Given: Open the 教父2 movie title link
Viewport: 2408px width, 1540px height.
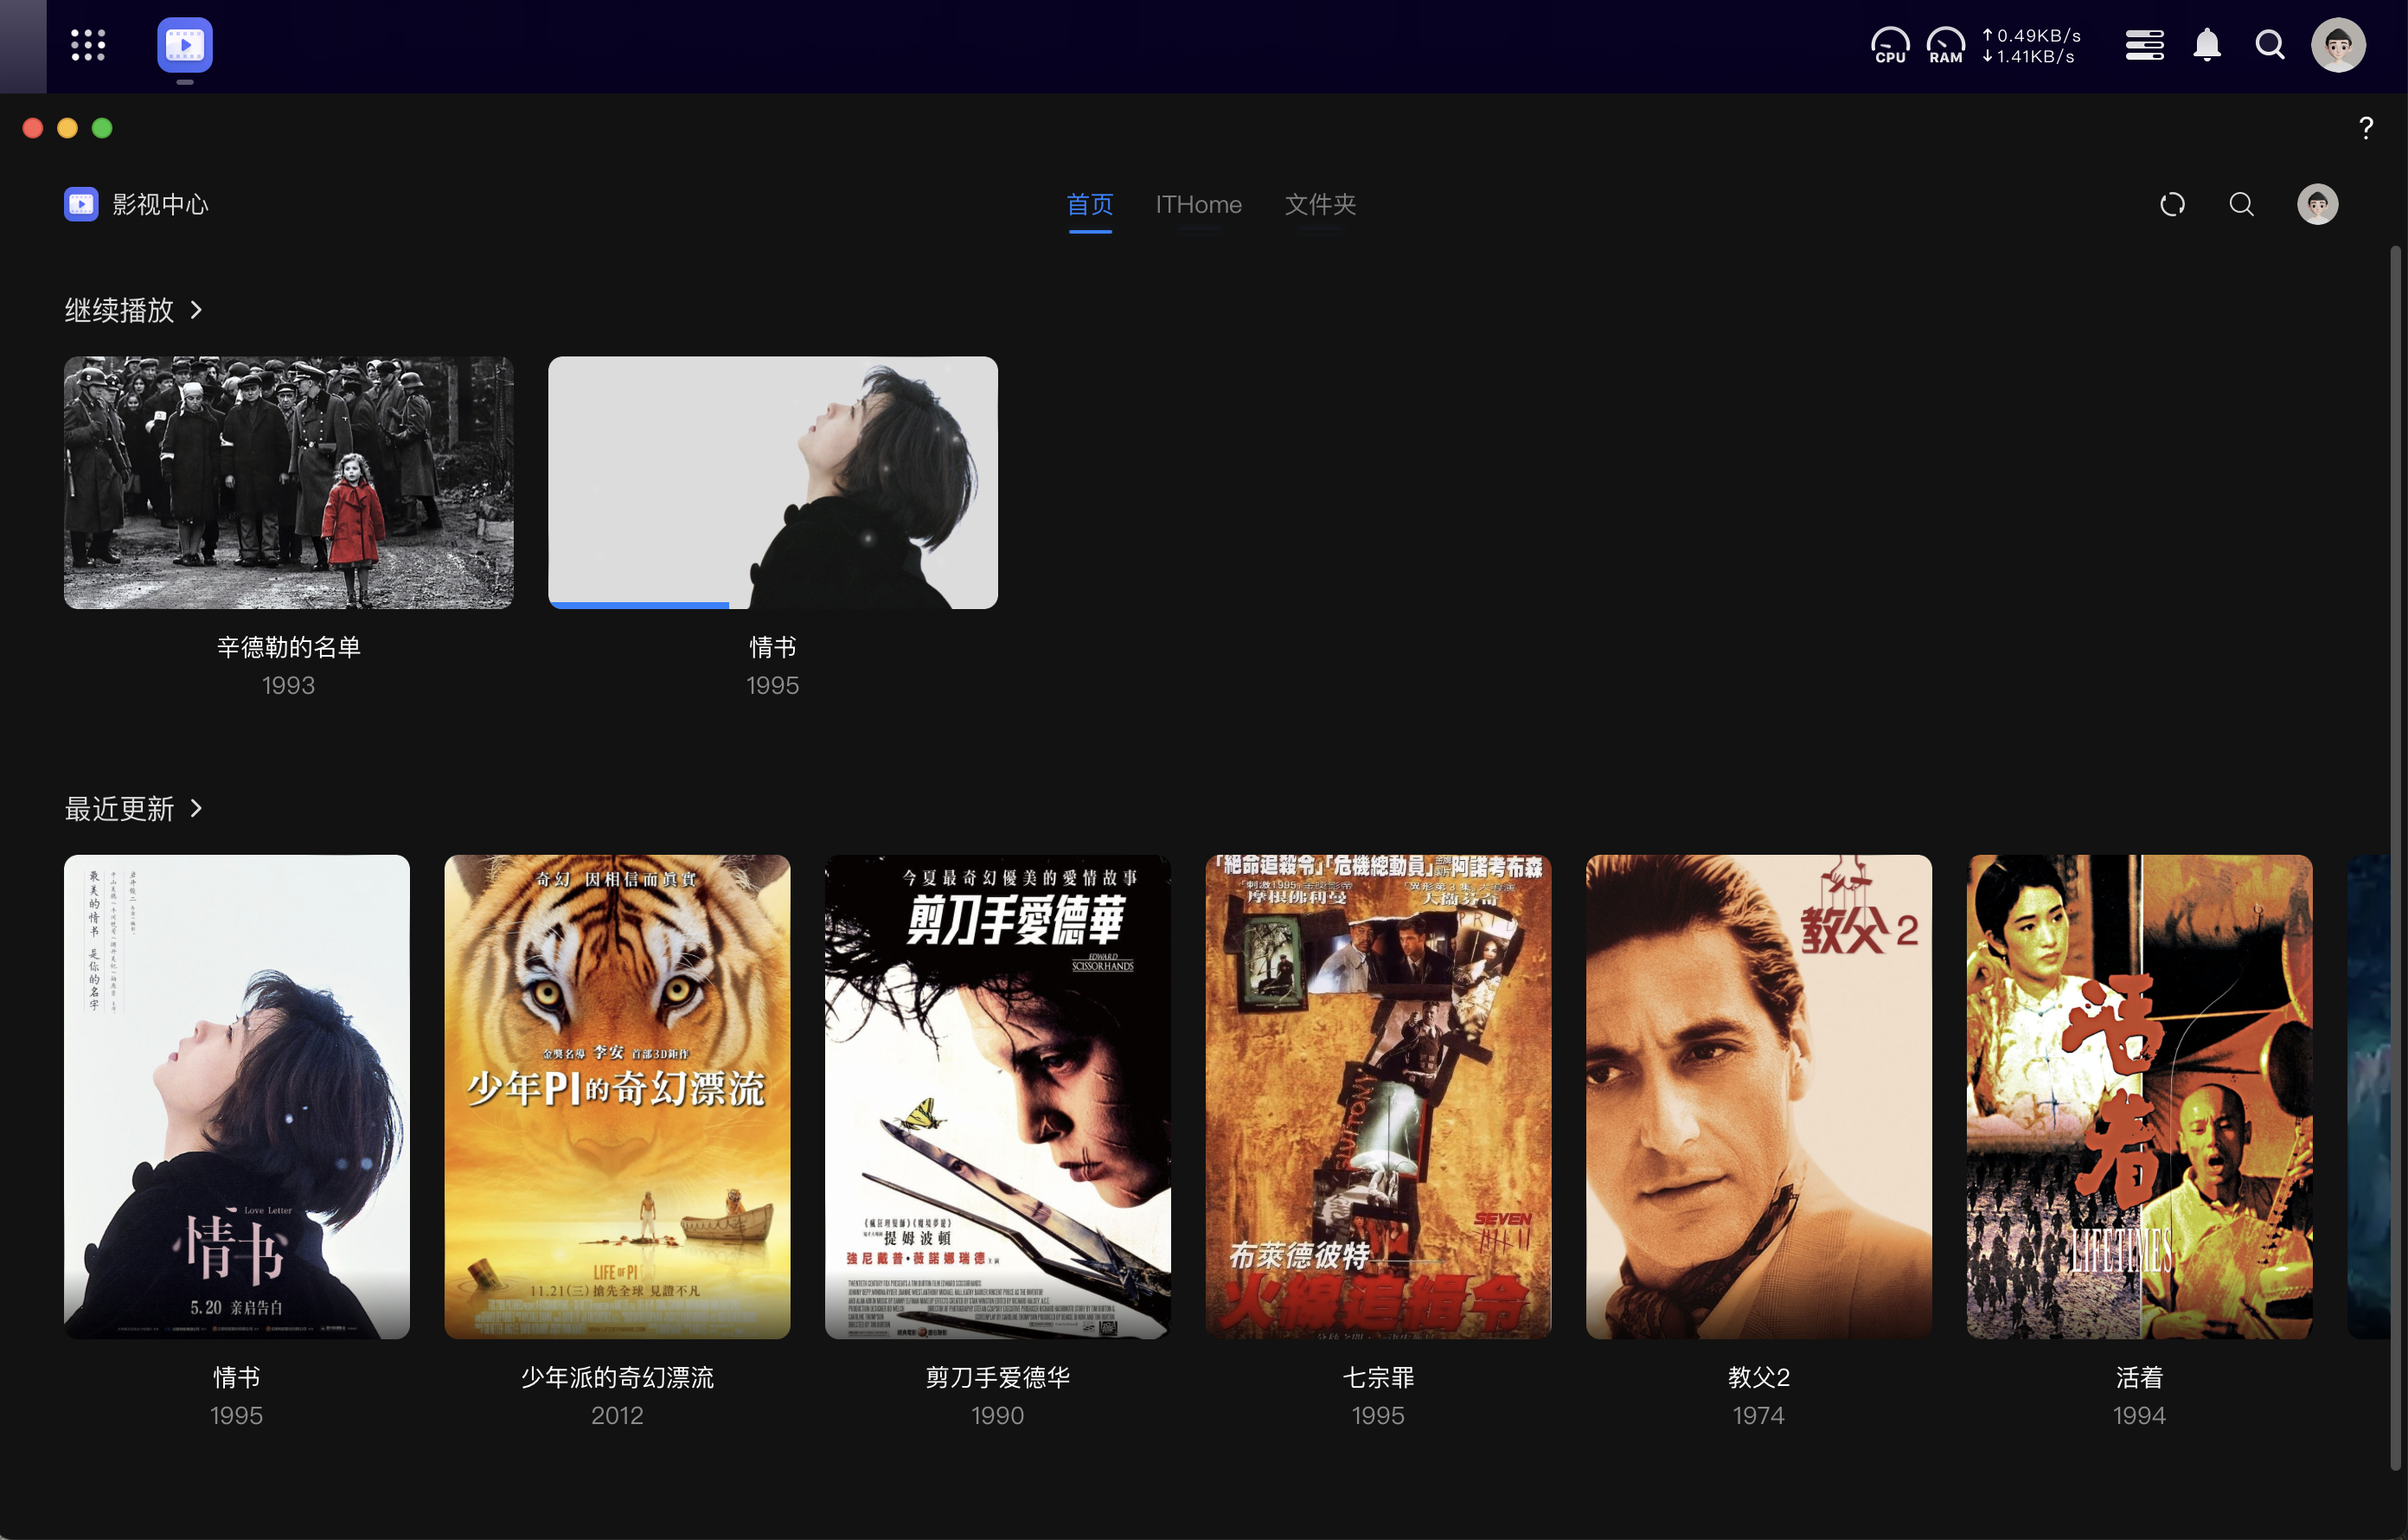Looking at the screenshot, I should pos(1758,1377).
